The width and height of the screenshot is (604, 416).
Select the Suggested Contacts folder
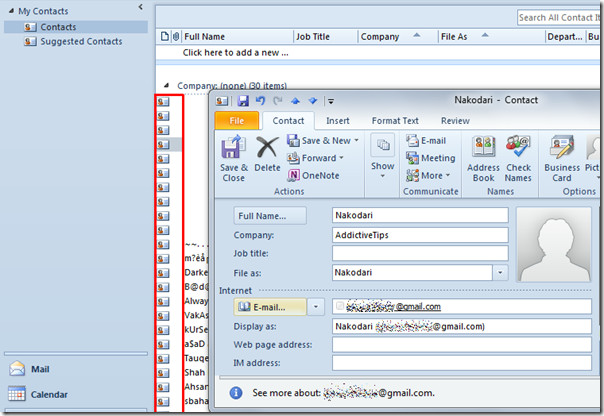(73, 41)
